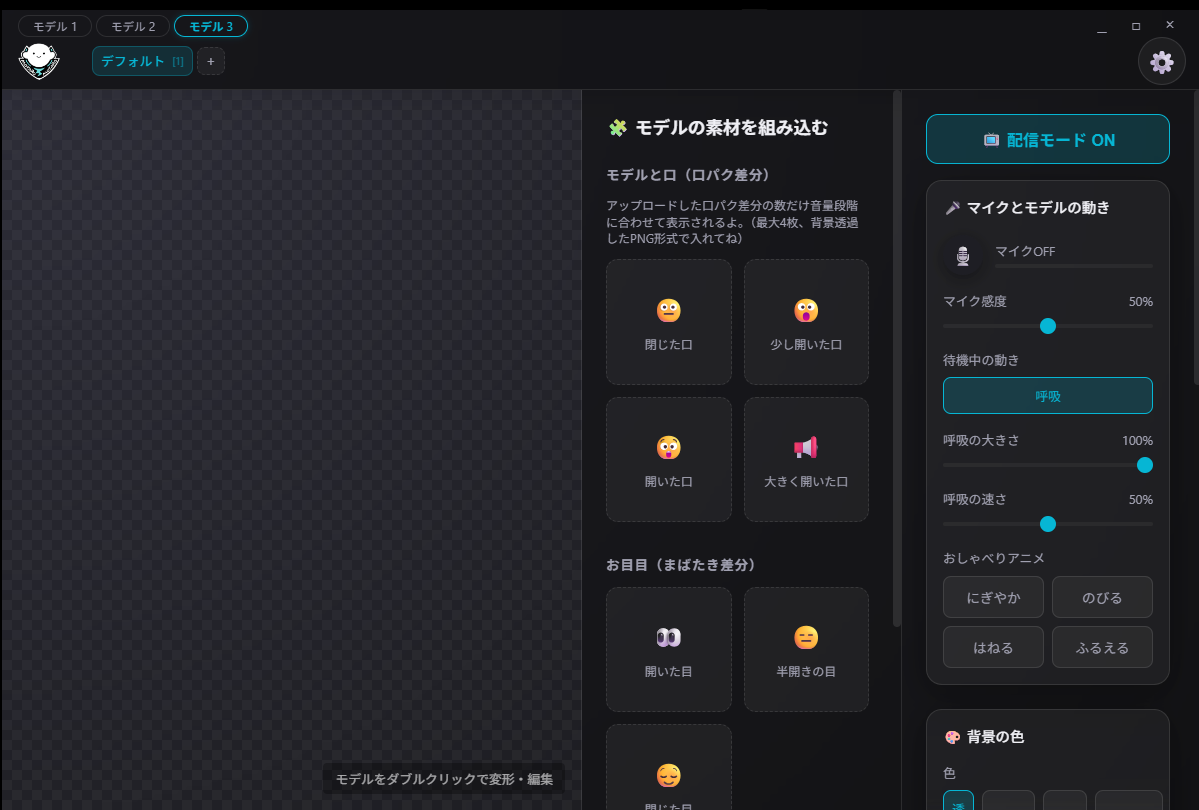Enable the にぎやか talking animation
Screen dimensions: 1199x810
pyautogui.click(x=993, y=597)
